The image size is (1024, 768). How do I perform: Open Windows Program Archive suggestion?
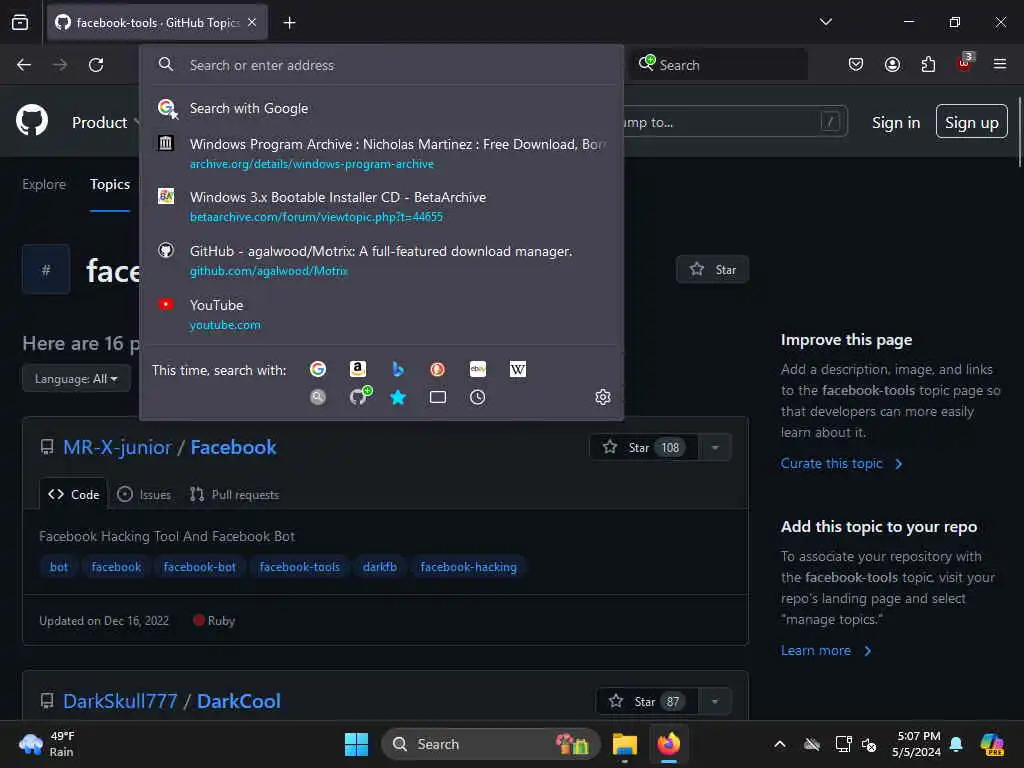(x=381, y=153)
